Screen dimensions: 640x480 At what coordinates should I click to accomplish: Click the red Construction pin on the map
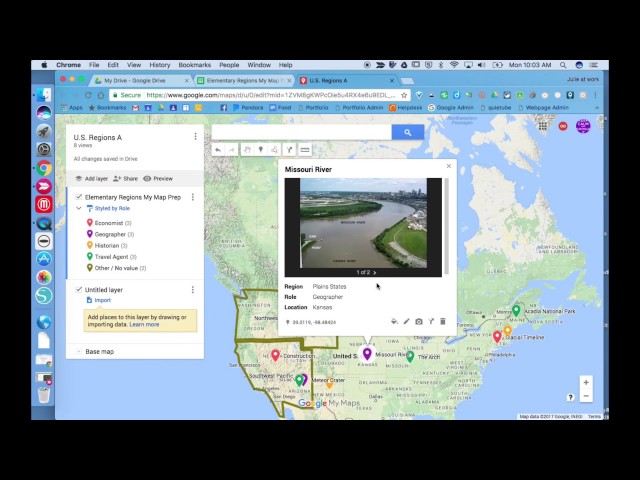click(x=276, y=355)
